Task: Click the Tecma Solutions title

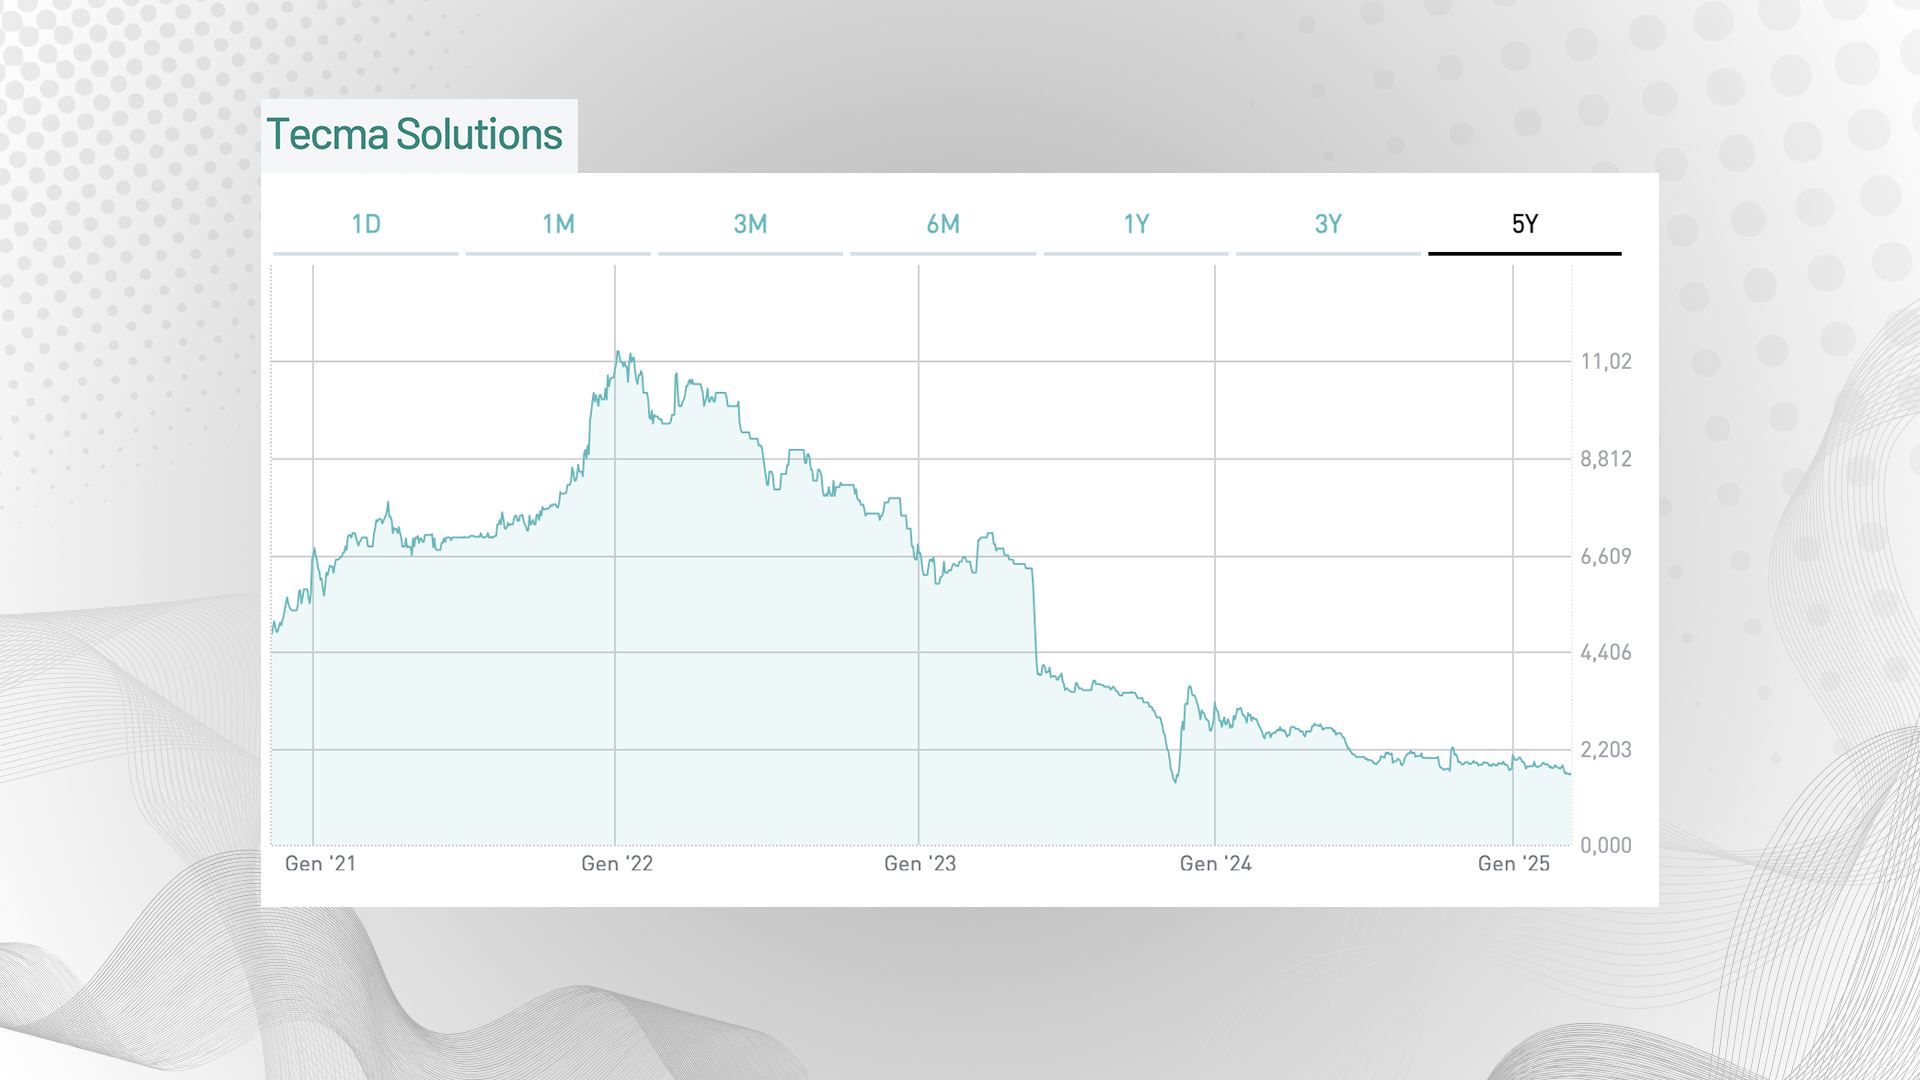Action: coord(414,135)
